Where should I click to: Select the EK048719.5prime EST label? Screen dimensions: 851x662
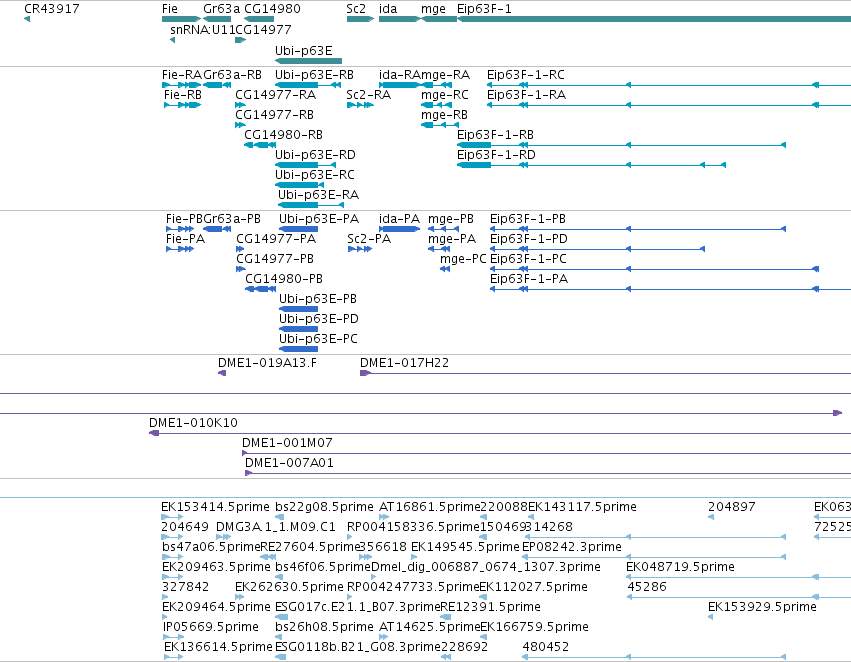tap(680, 567)
